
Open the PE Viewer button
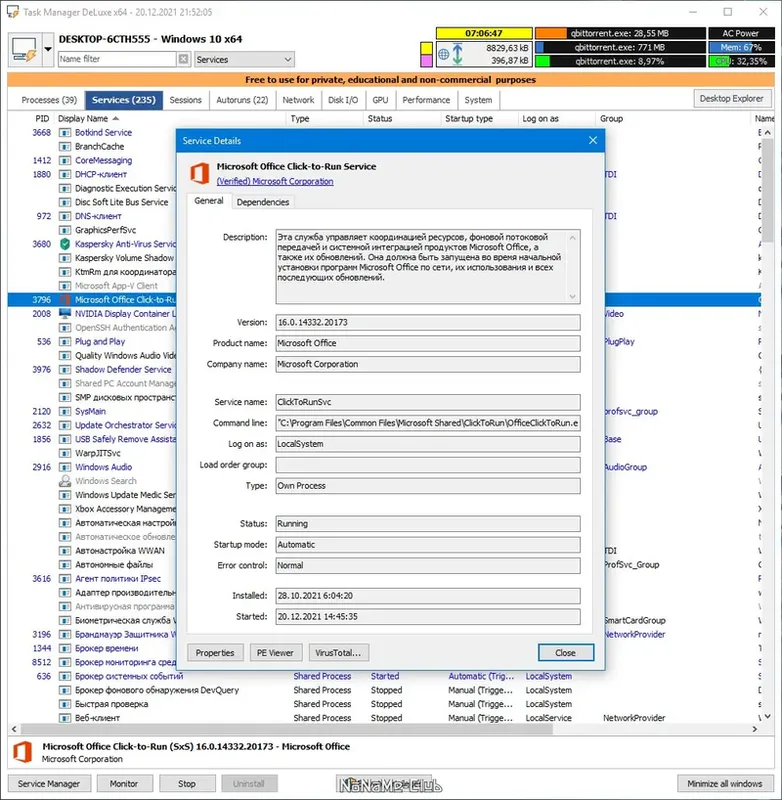coord(275,653)
